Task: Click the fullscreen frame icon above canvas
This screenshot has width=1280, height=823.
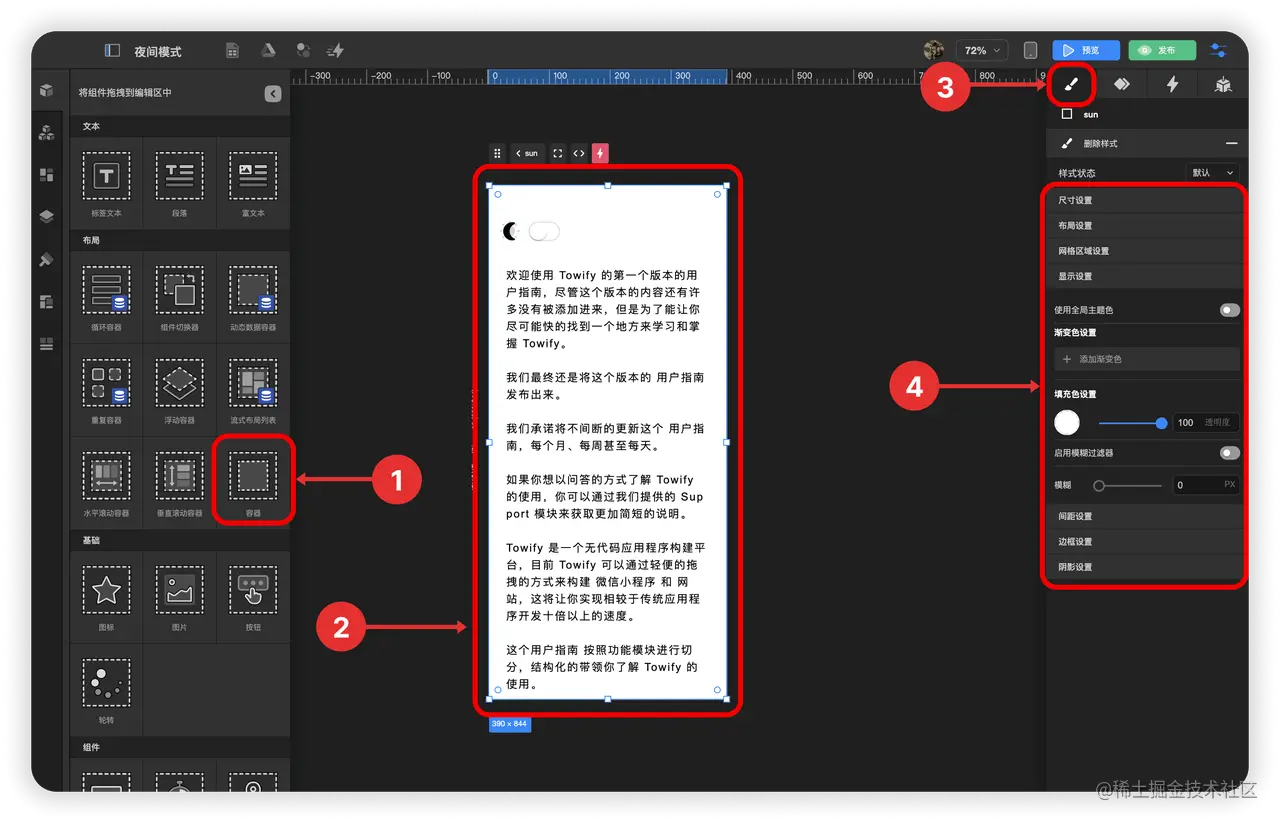Action: click(x=558, y=153)
